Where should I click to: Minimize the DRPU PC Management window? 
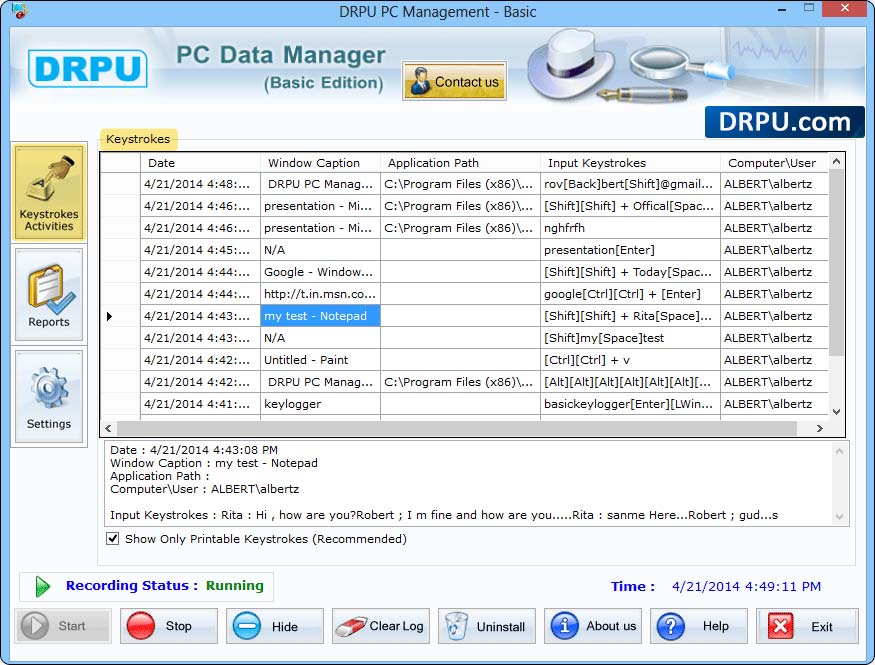782,9
